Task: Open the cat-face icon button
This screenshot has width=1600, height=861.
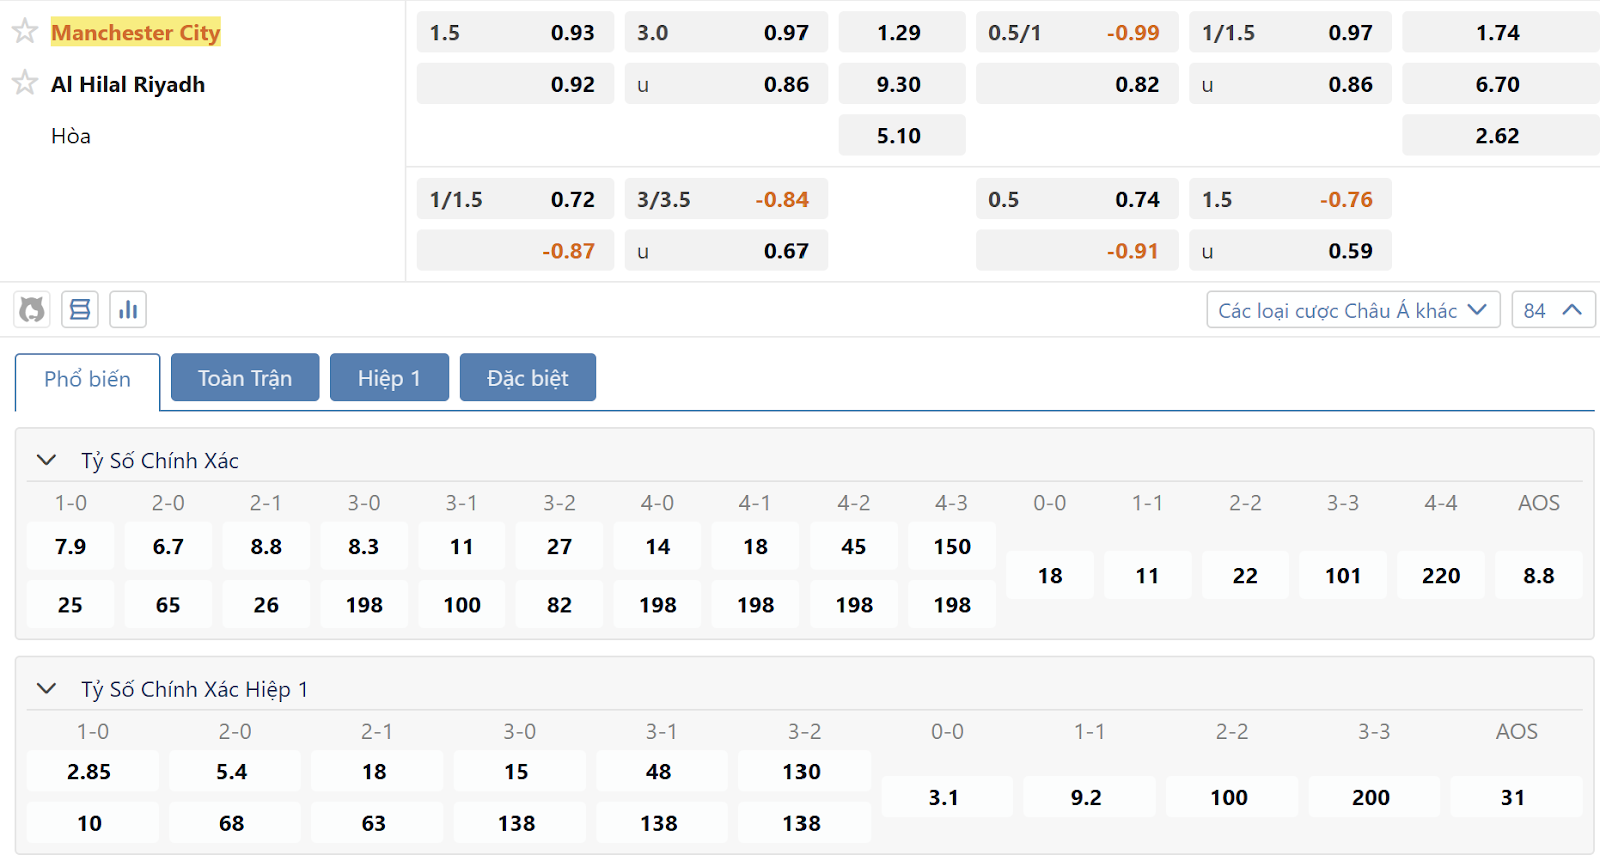Action: (32, 310)
